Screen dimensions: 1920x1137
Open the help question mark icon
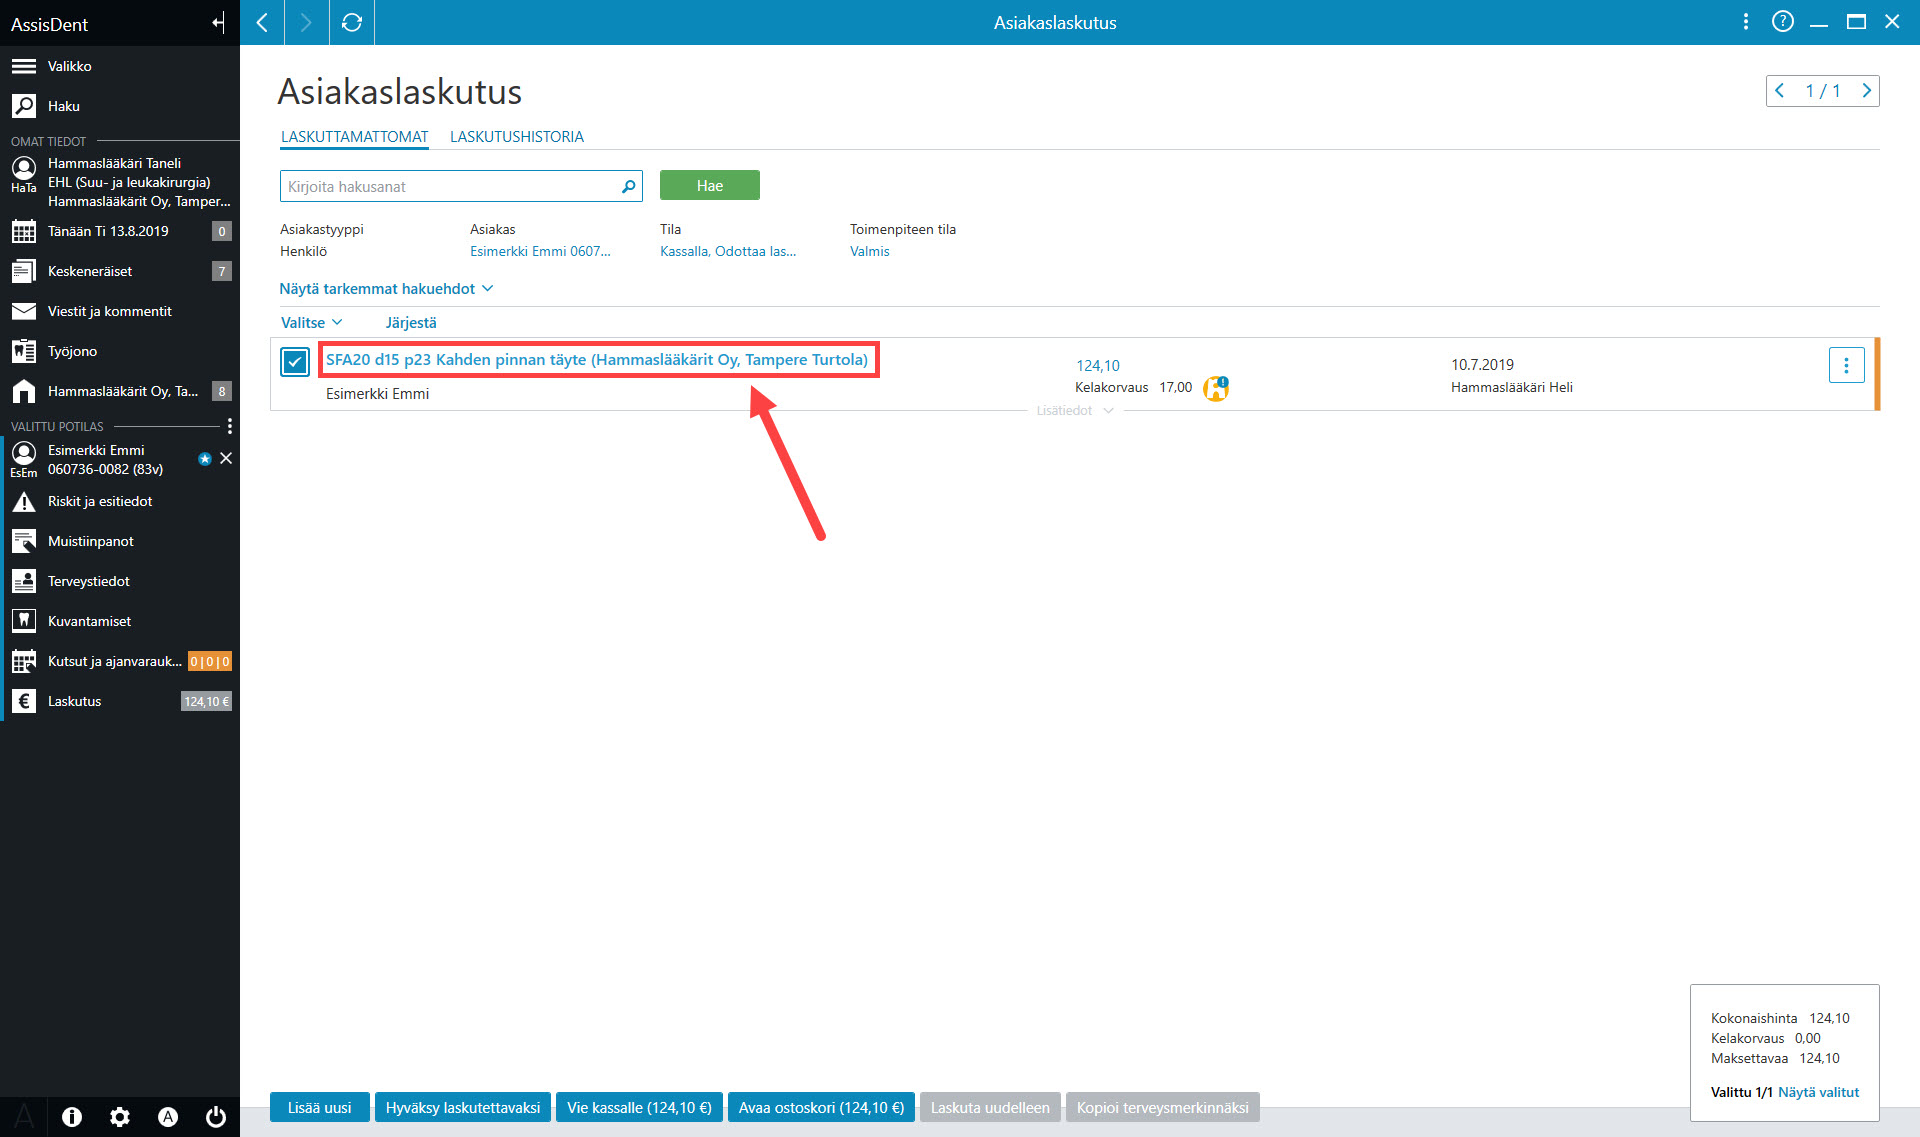click(1782, 22)
